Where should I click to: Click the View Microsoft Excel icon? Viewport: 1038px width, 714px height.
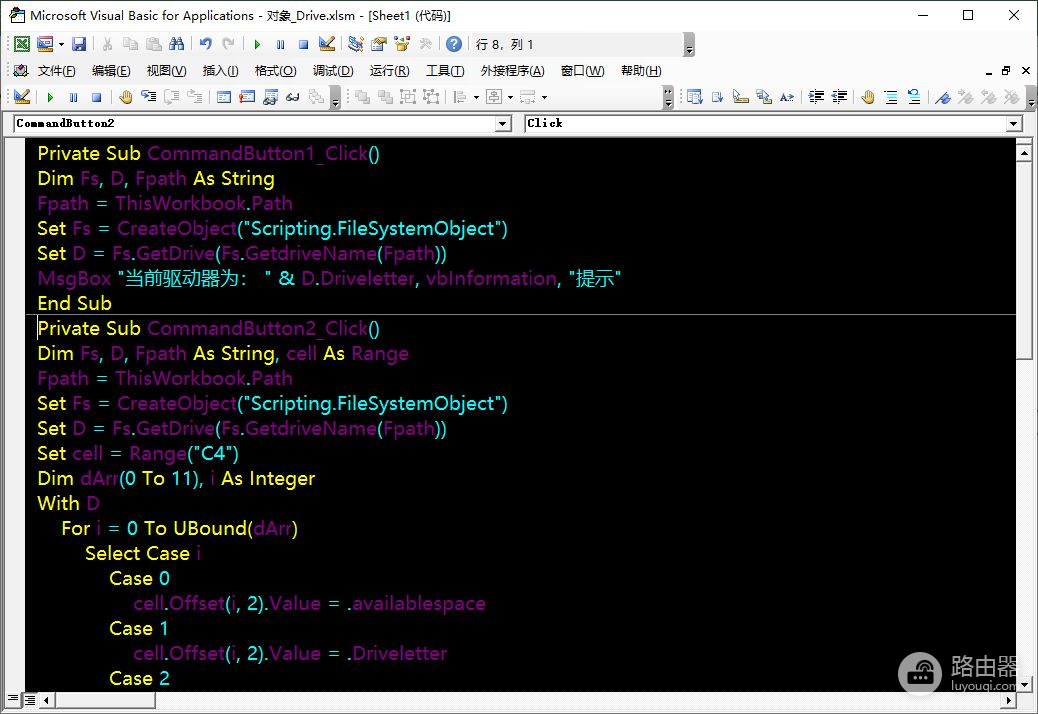coord(21,44)
